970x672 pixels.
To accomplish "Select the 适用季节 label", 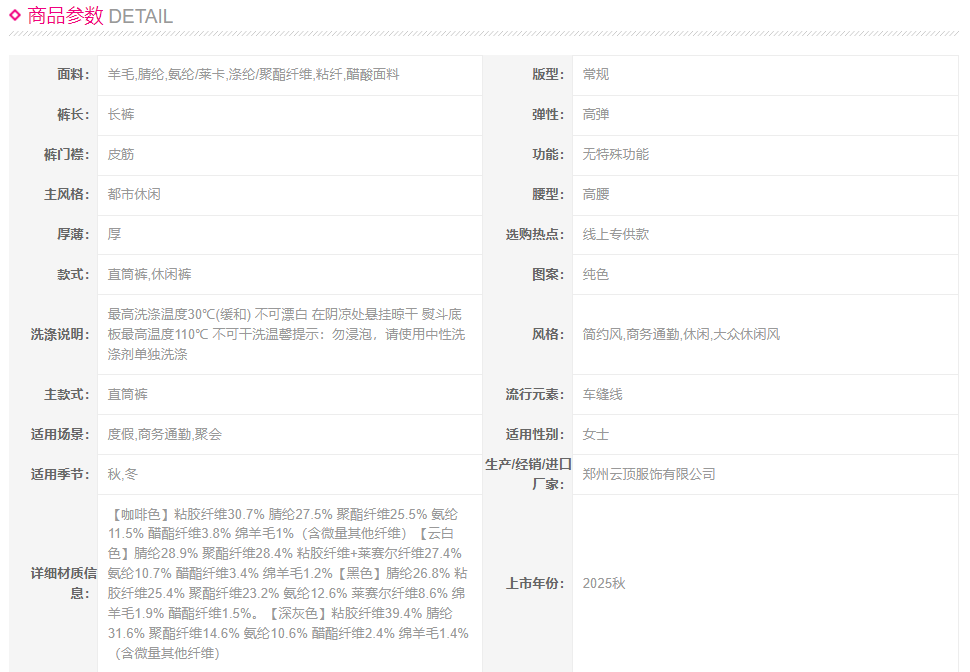I will (60, 475).
